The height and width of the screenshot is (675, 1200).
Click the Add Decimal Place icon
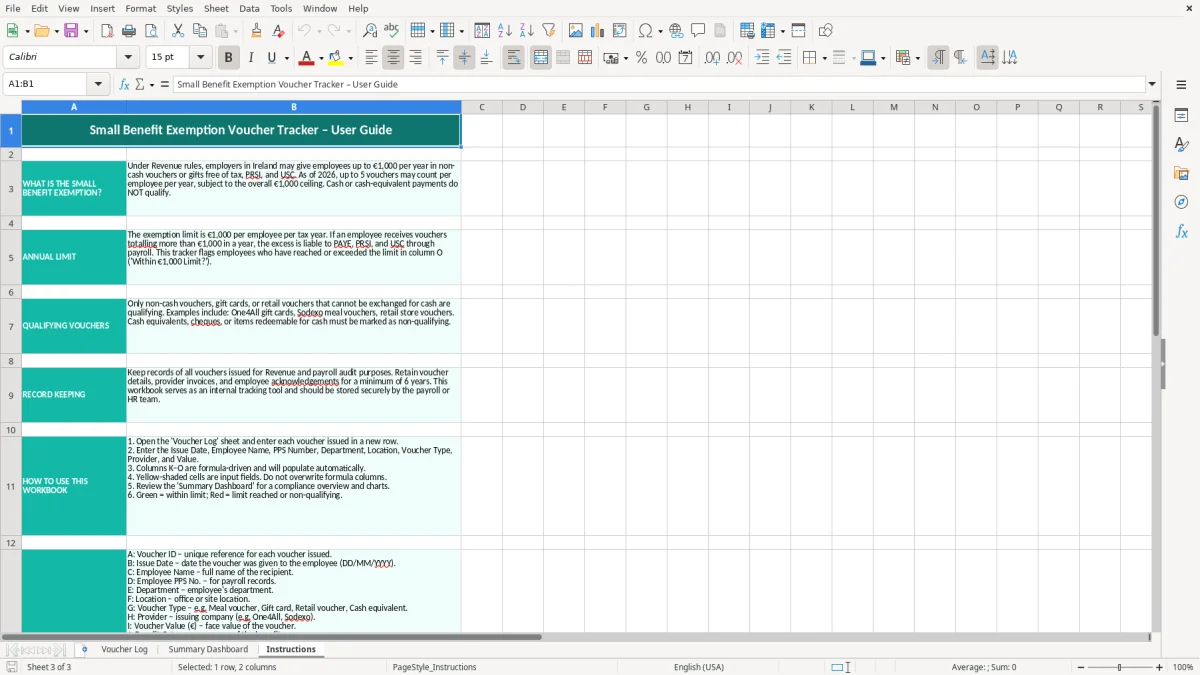[x=712, y=58]
